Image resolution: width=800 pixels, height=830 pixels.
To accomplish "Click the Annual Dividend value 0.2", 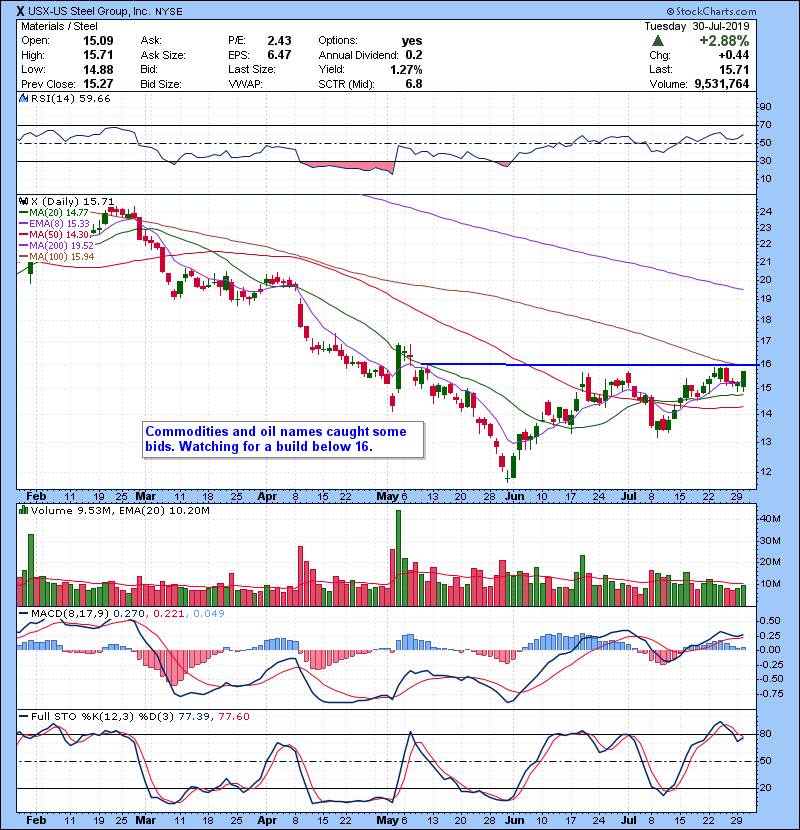I will pos(414,55).
